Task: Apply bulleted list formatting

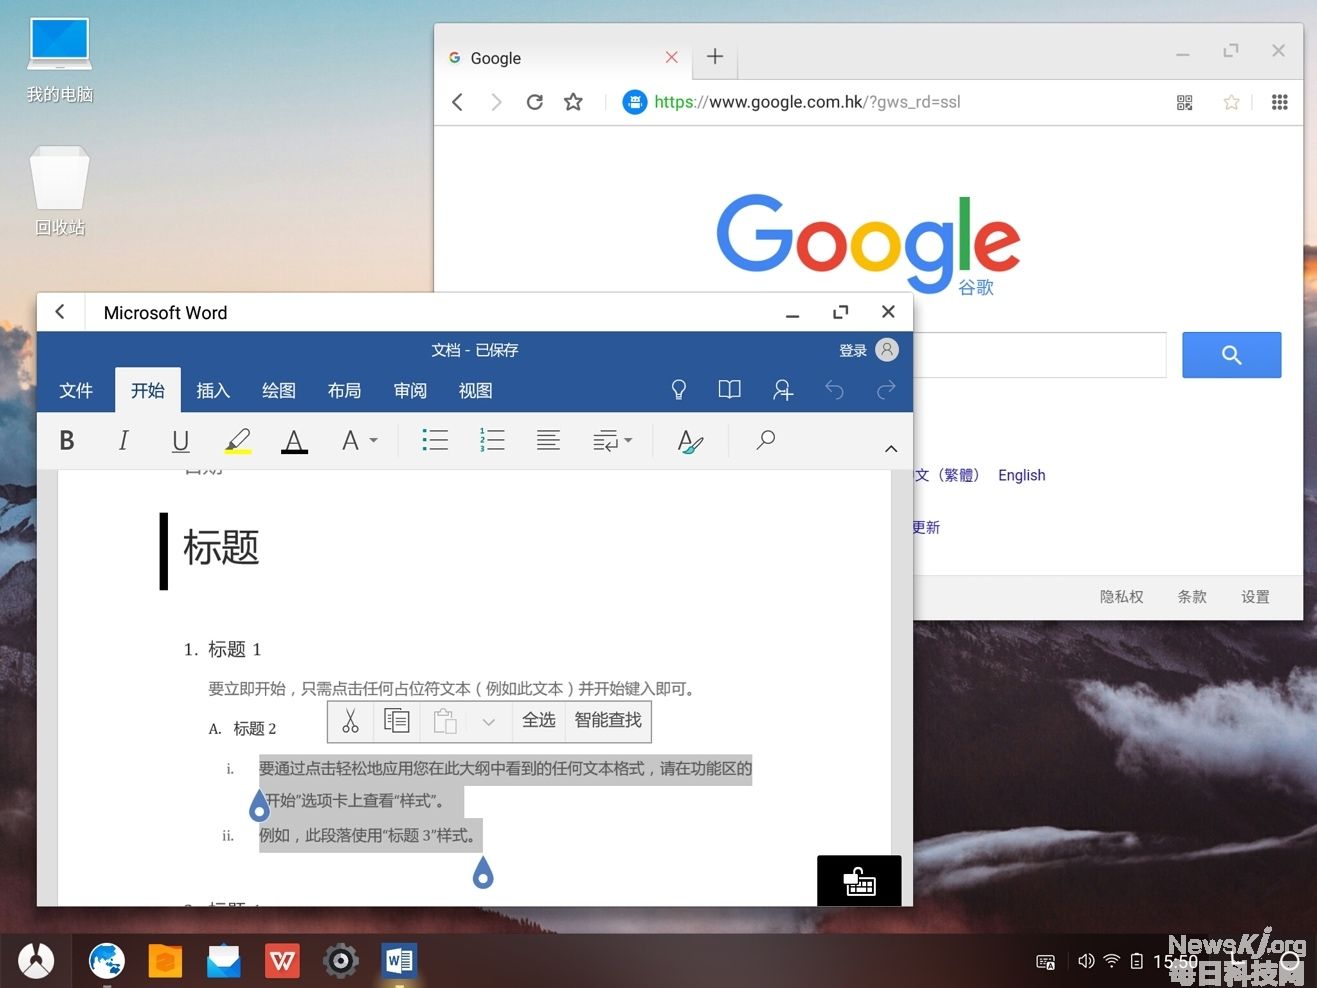Action: click(x=435, y=440)
